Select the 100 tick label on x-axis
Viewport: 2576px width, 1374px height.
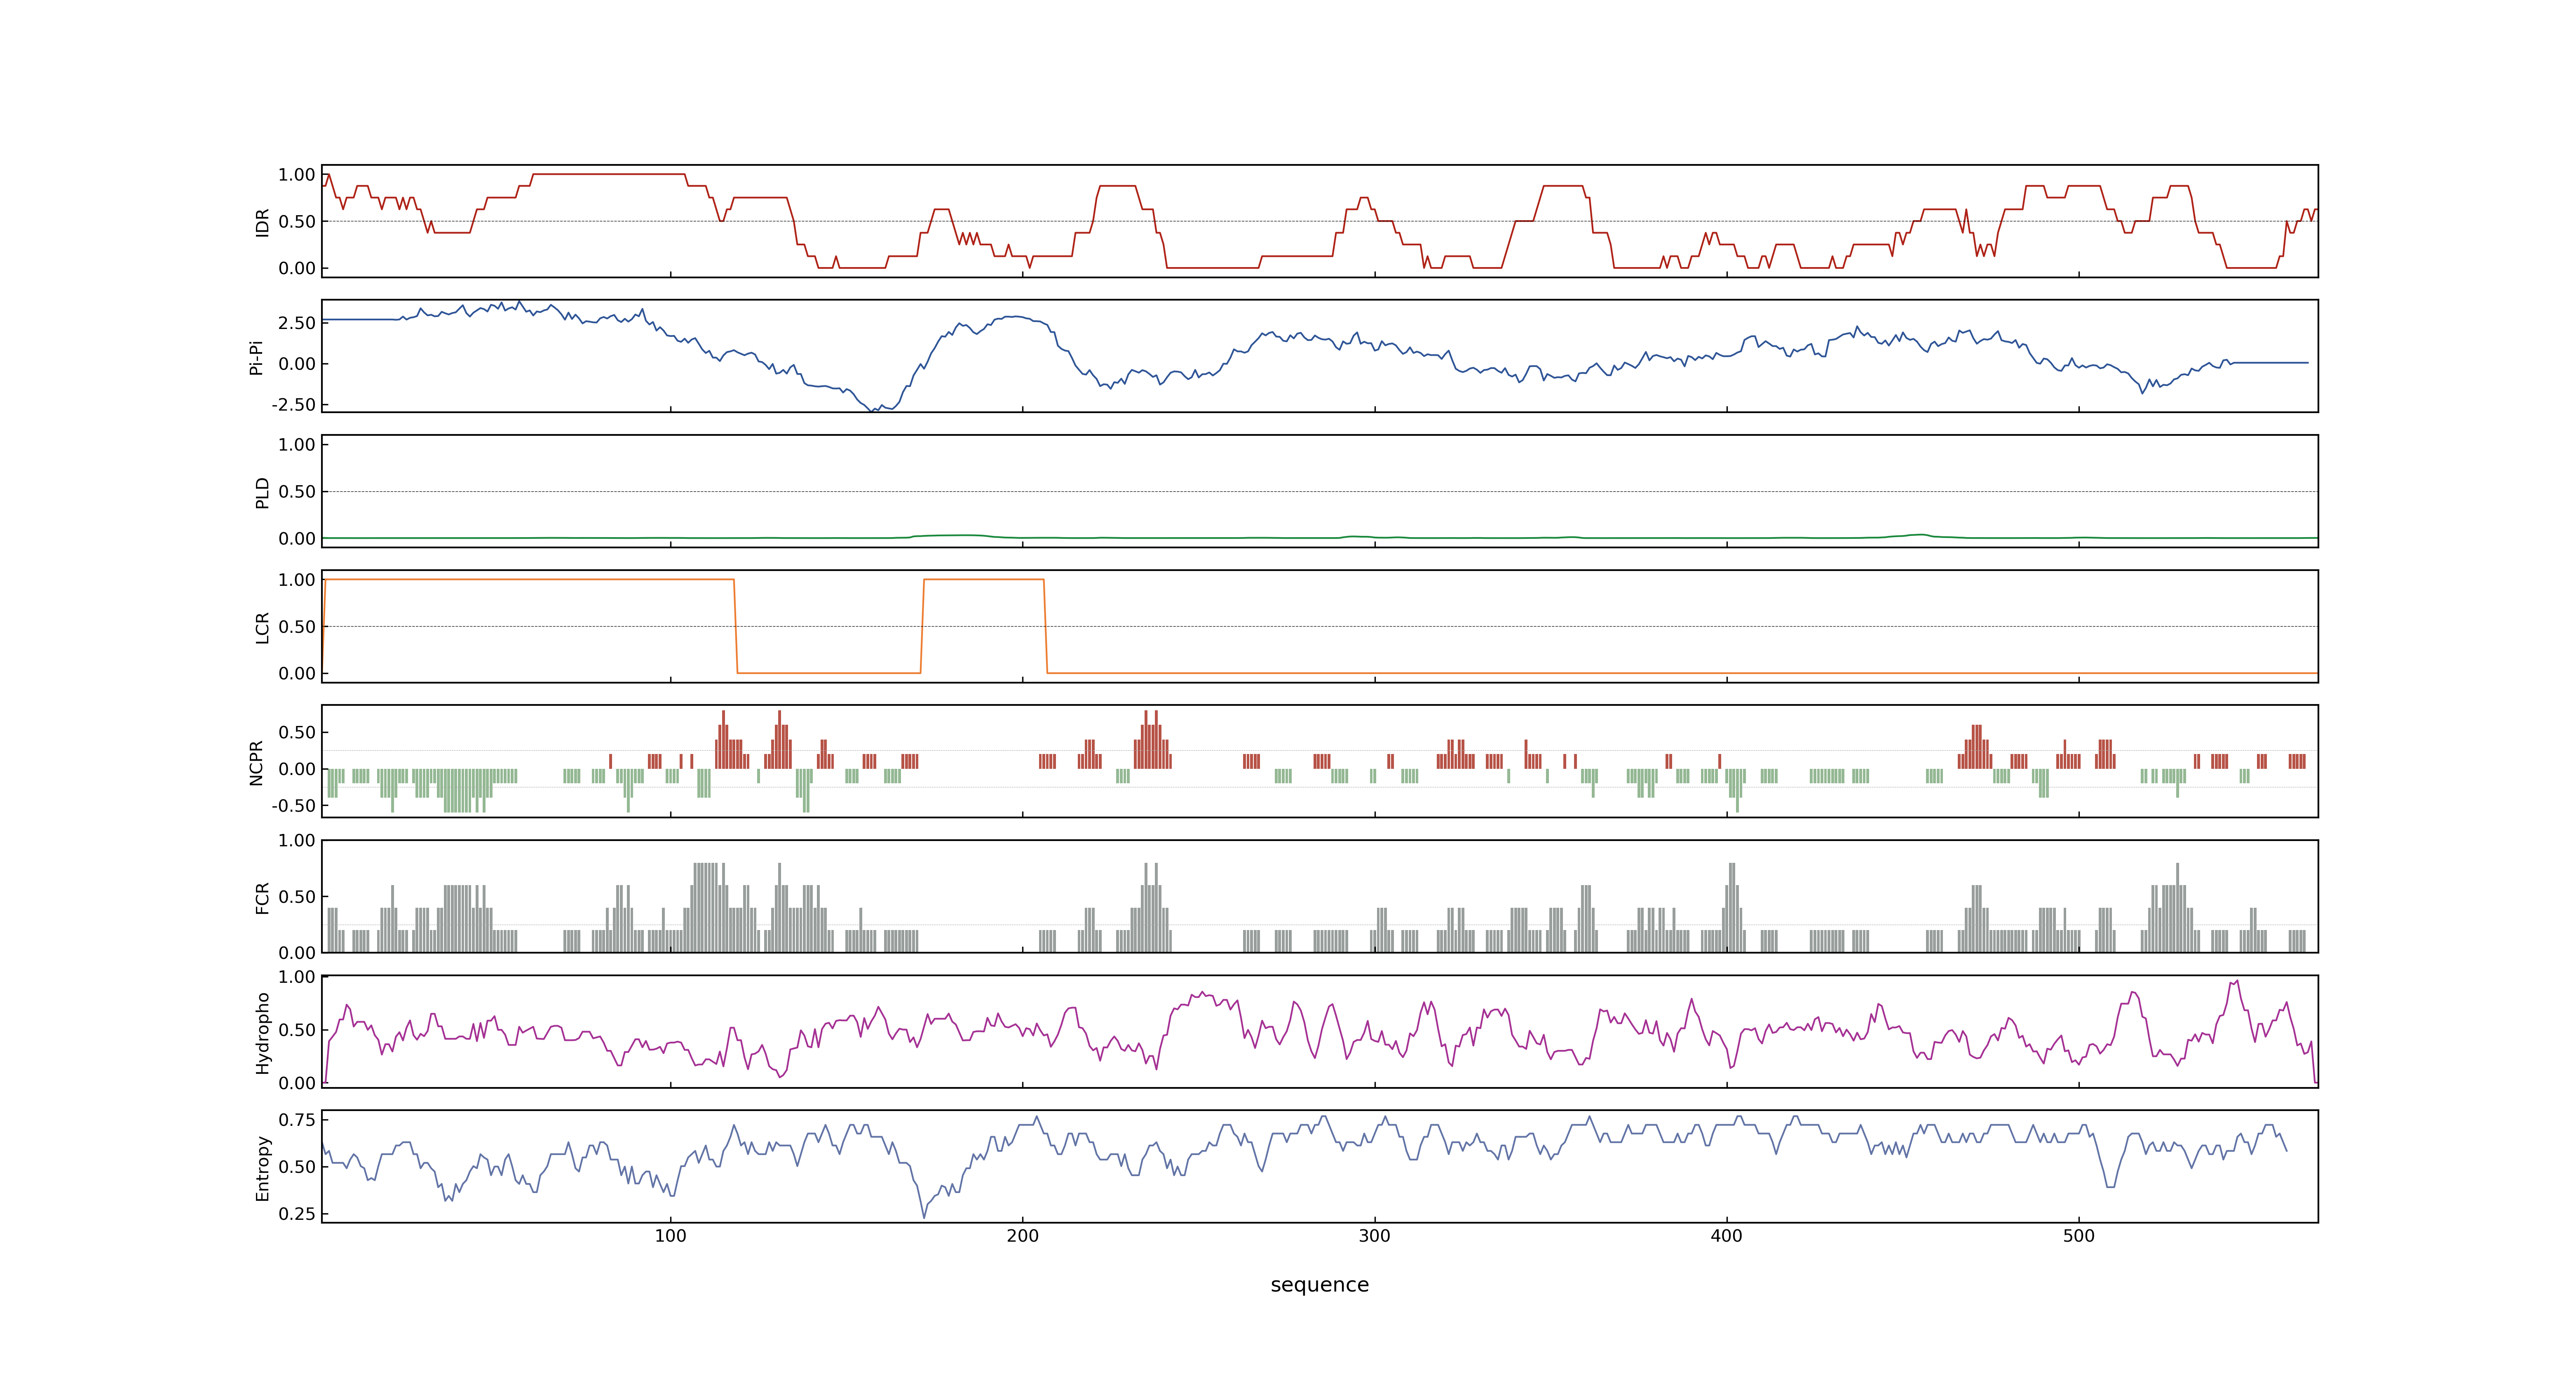click(x=670, y=1236)
